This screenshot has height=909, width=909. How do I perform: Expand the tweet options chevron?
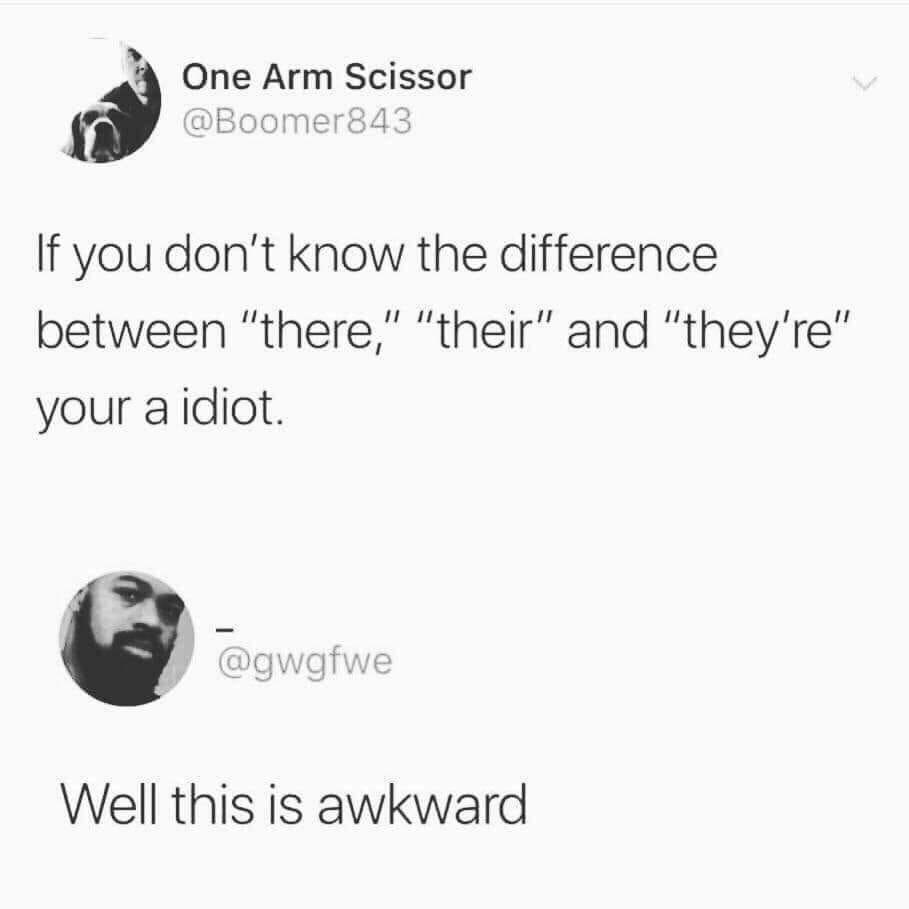pos(864,83)
